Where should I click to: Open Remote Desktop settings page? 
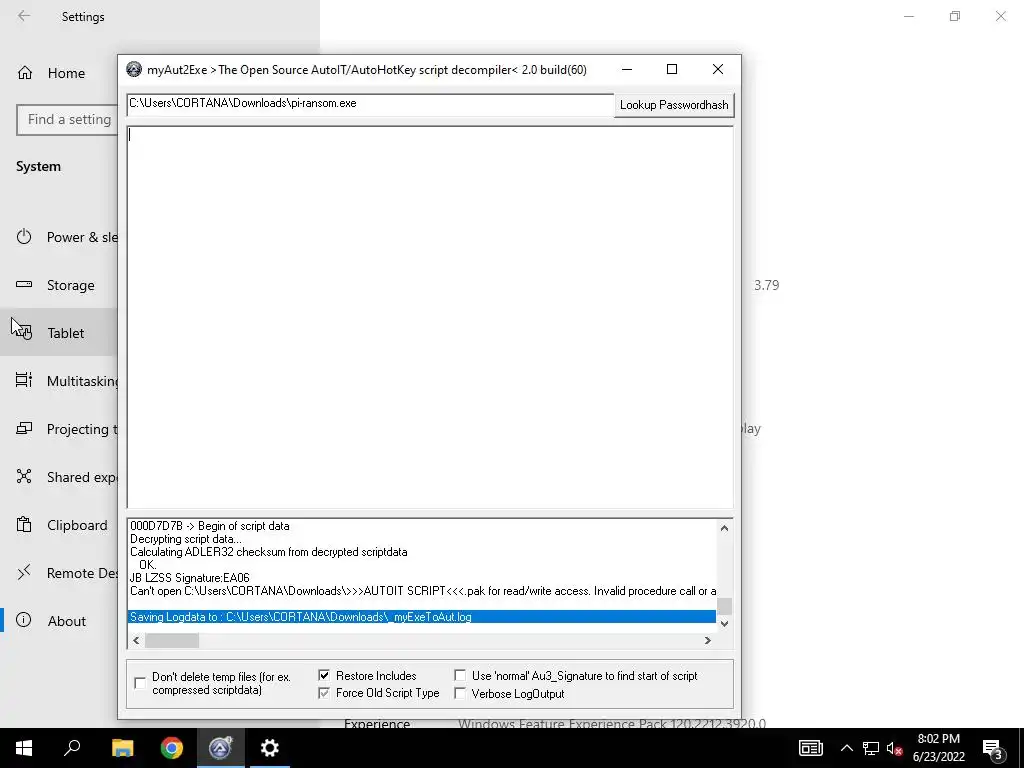59,573
